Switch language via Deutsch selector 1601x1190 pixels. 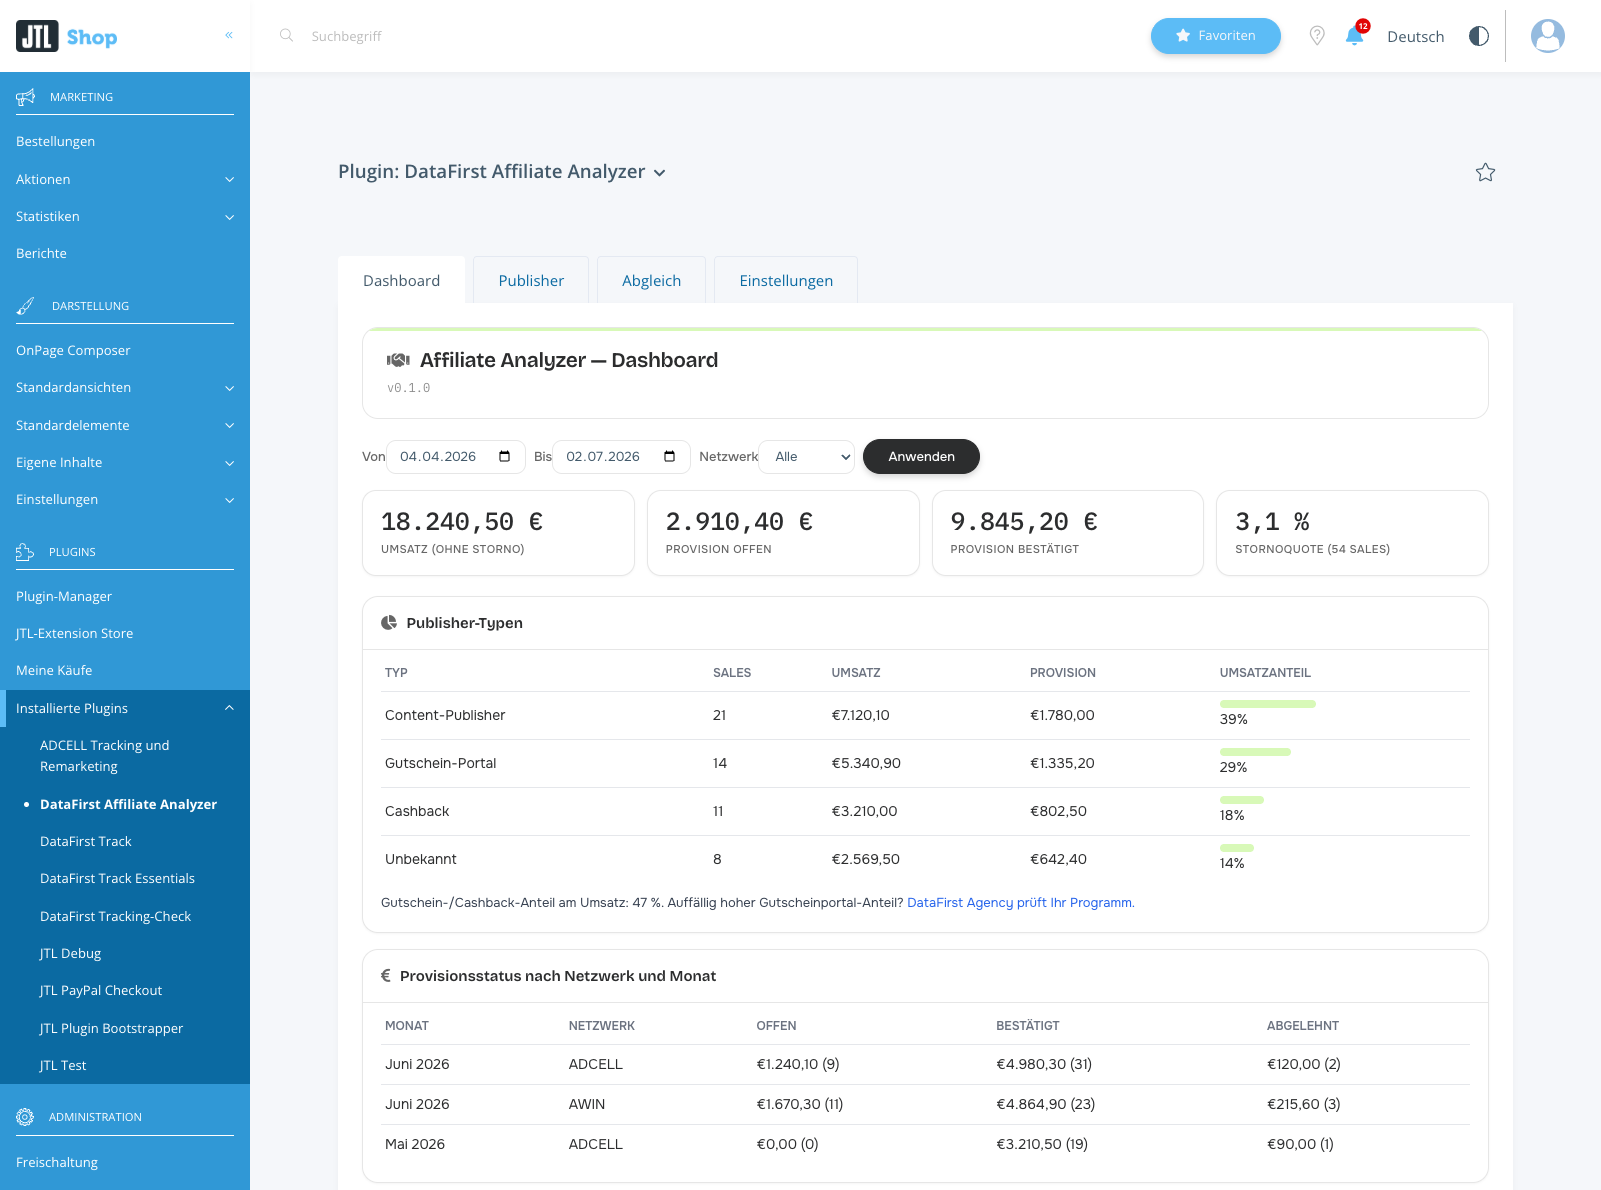1415,36
